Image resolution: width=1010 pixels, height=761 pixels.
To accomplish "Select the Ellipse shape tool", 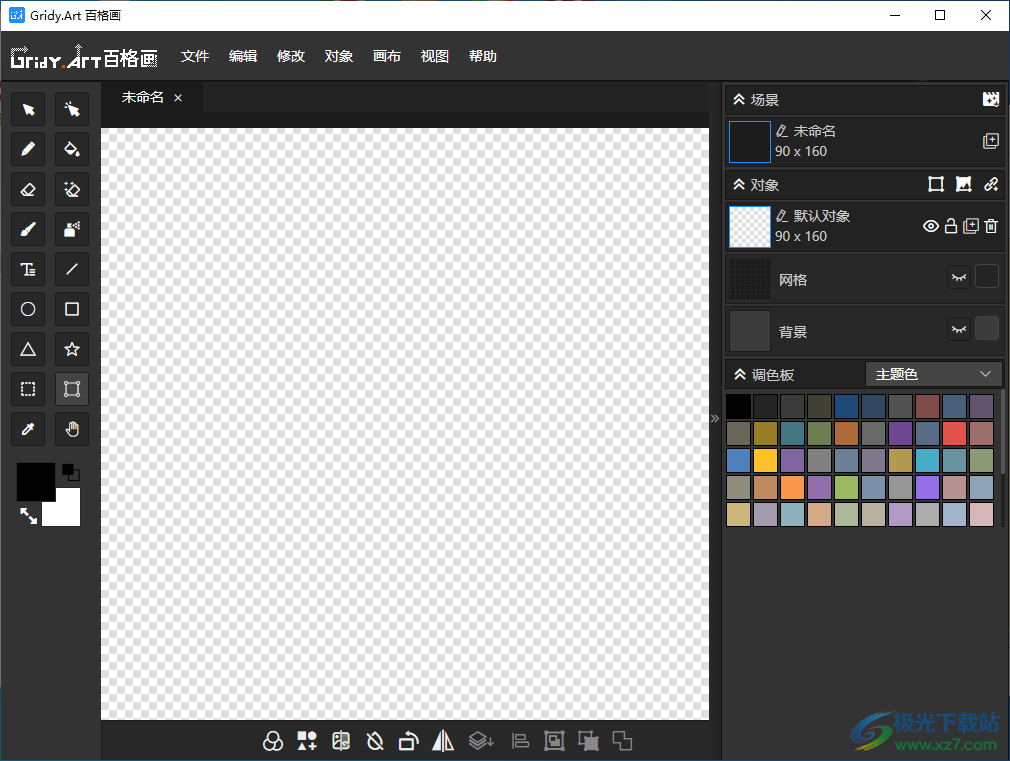I will (x=28, y=309).
